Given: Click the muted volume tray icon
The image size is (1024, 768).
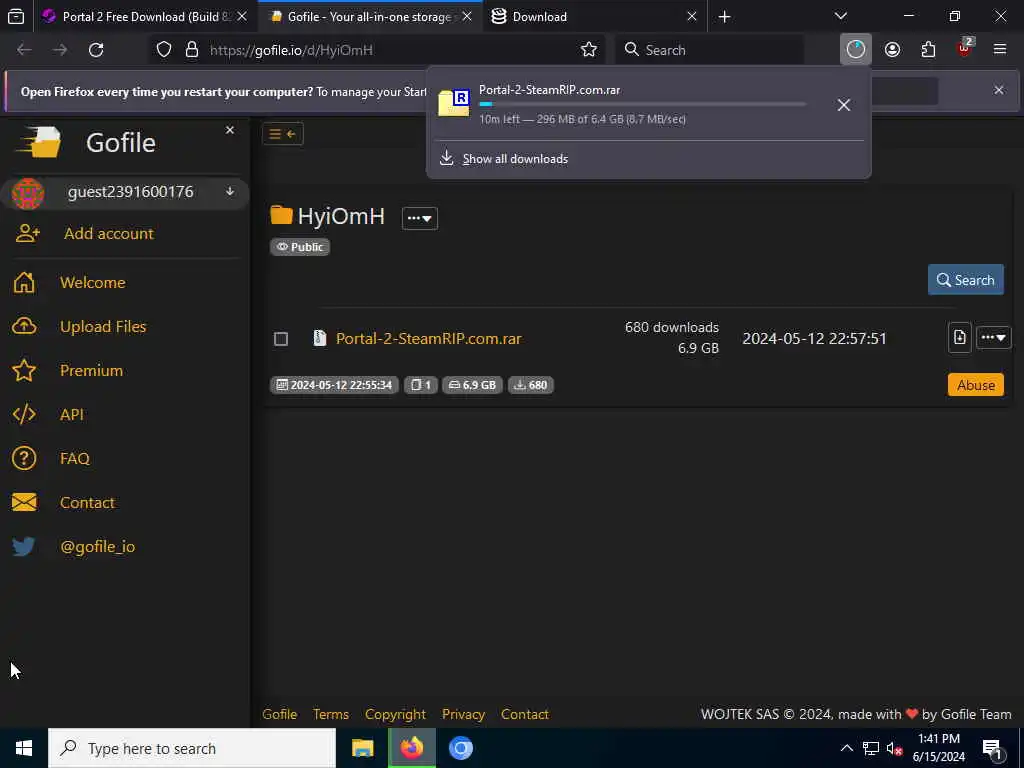Looking at the screenshot, I should click(x=894, y=748).
